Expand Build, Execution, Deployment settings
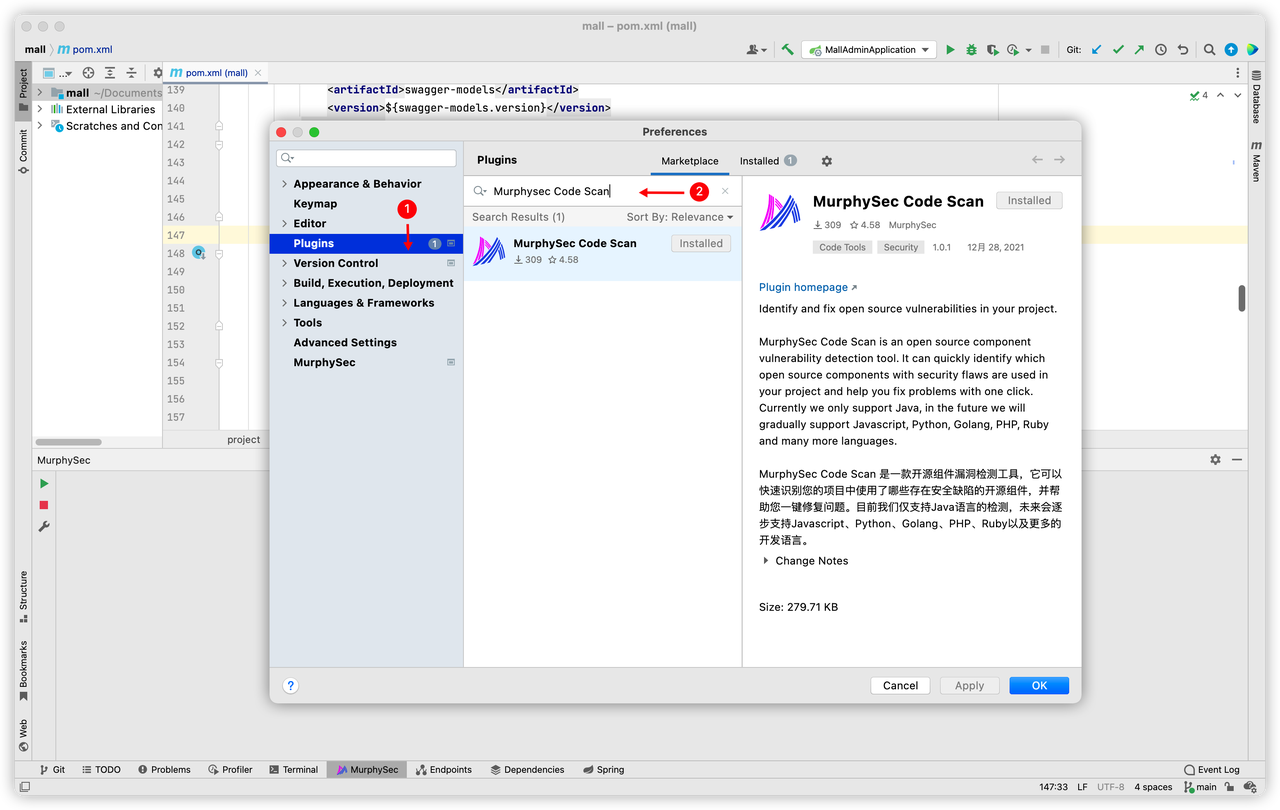1280x810 pixels. [x=285, y=283]
